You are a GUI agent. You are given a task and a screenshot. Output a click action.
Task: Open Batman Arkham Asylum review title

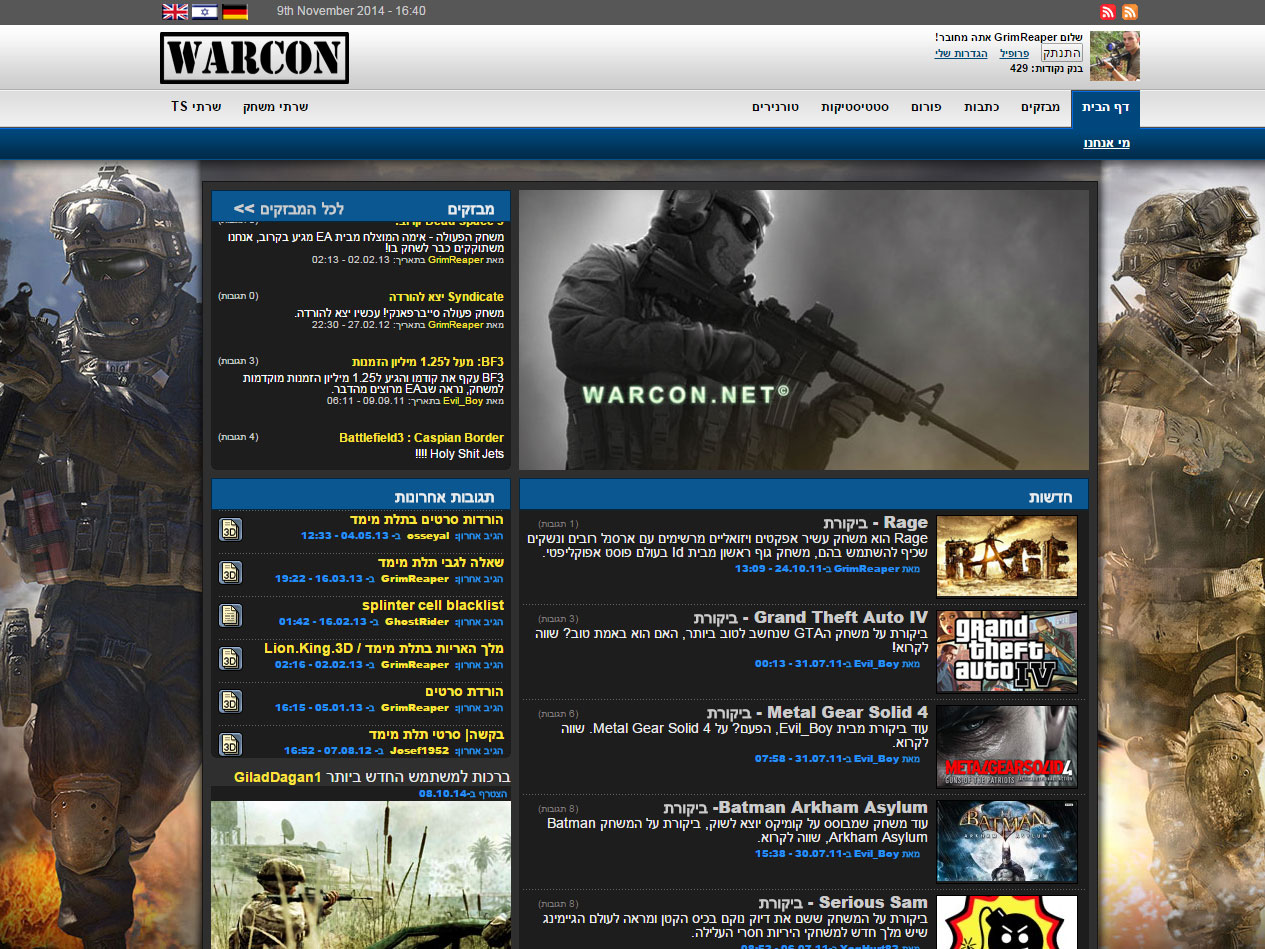[x=795, y=807]
